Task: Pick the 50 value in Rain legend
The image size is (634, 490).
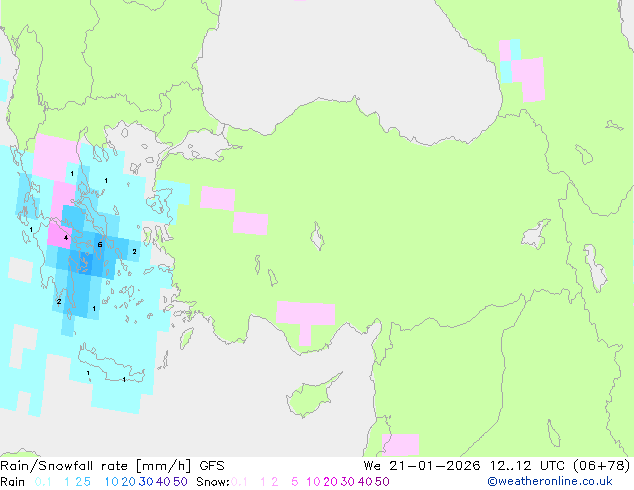Action: click(x=180, y=482)
